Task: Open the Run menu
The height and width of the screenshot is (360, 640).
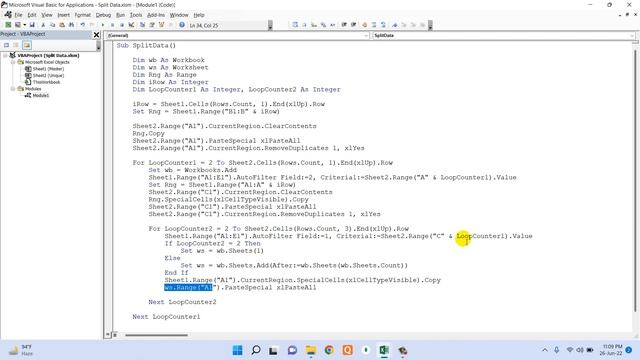Action: click(x=120, y=15)
